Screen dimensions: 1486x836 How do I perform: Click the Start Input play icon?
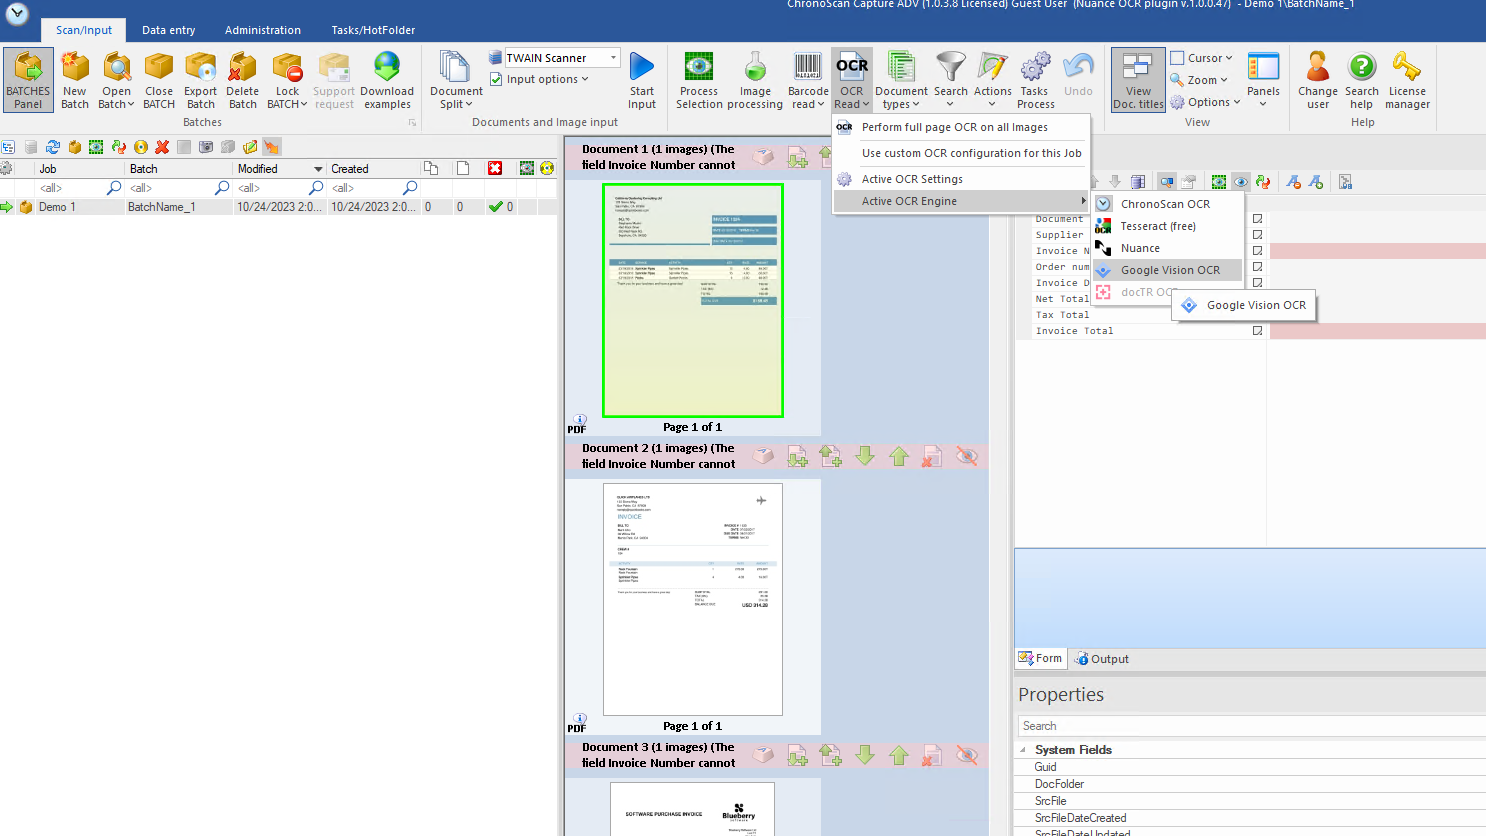[x=642, y=68]
